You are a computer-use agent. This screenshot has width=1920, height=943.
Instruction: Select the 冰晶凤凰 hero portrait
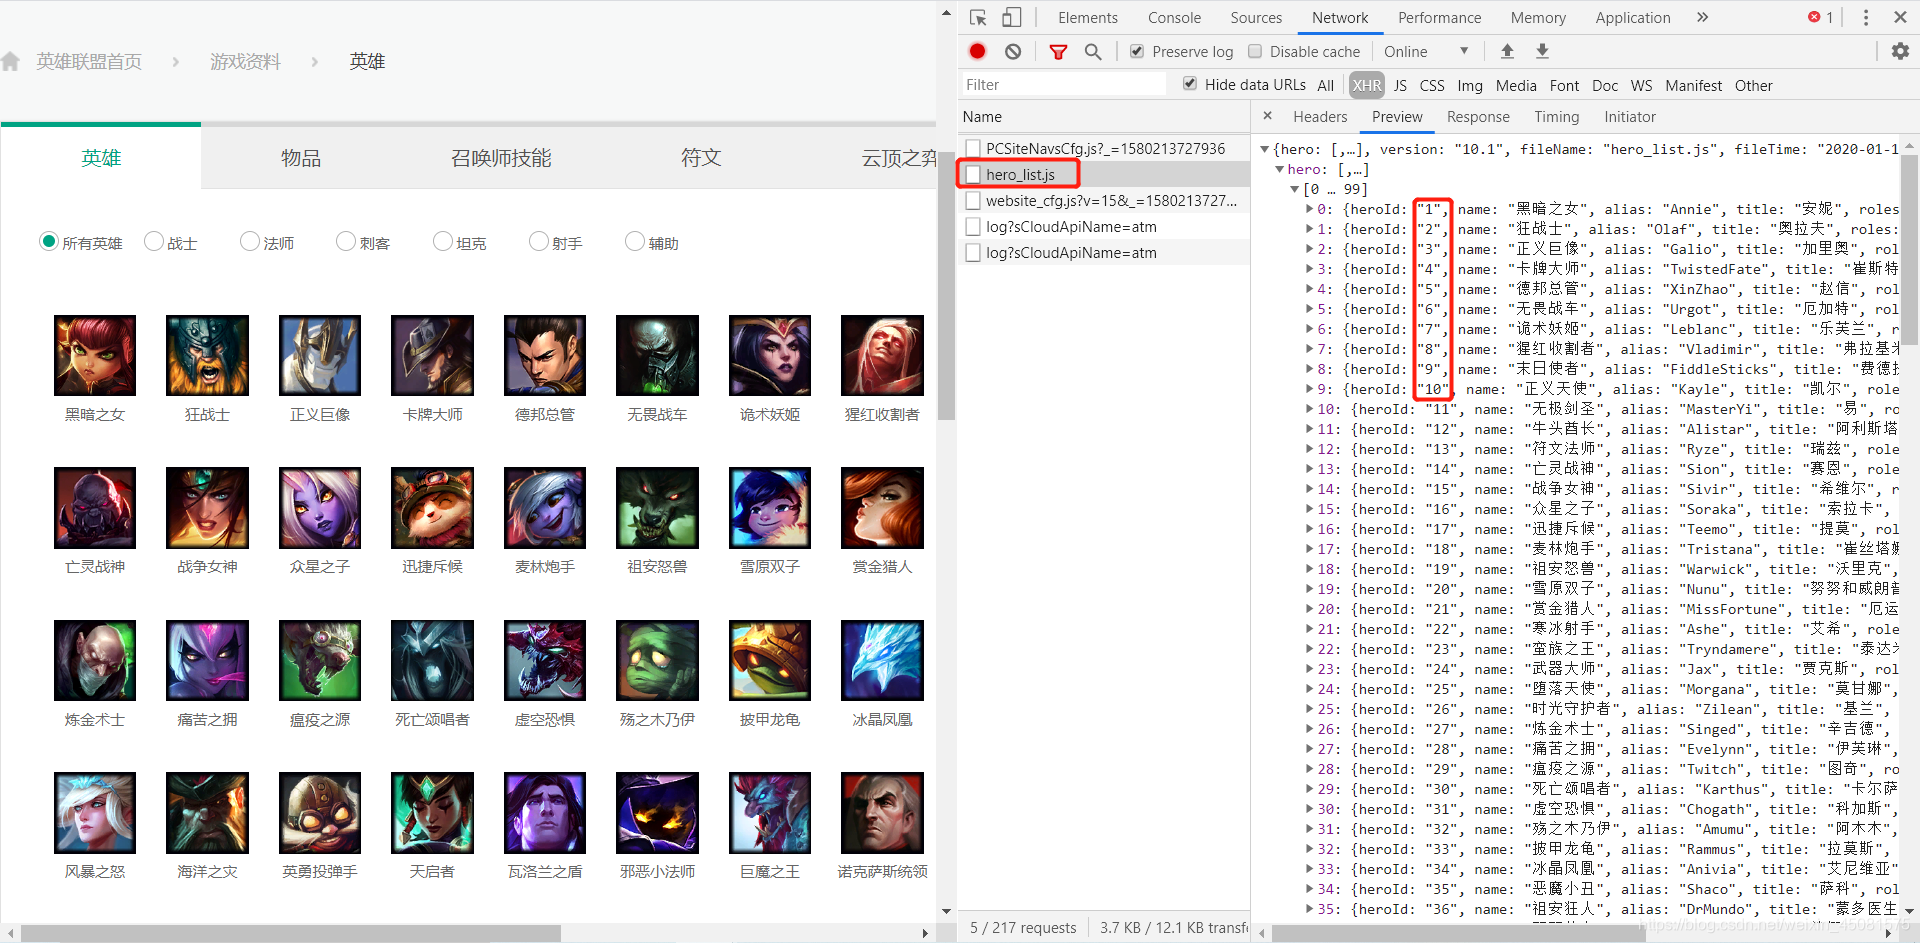click(x=882, y=660)
